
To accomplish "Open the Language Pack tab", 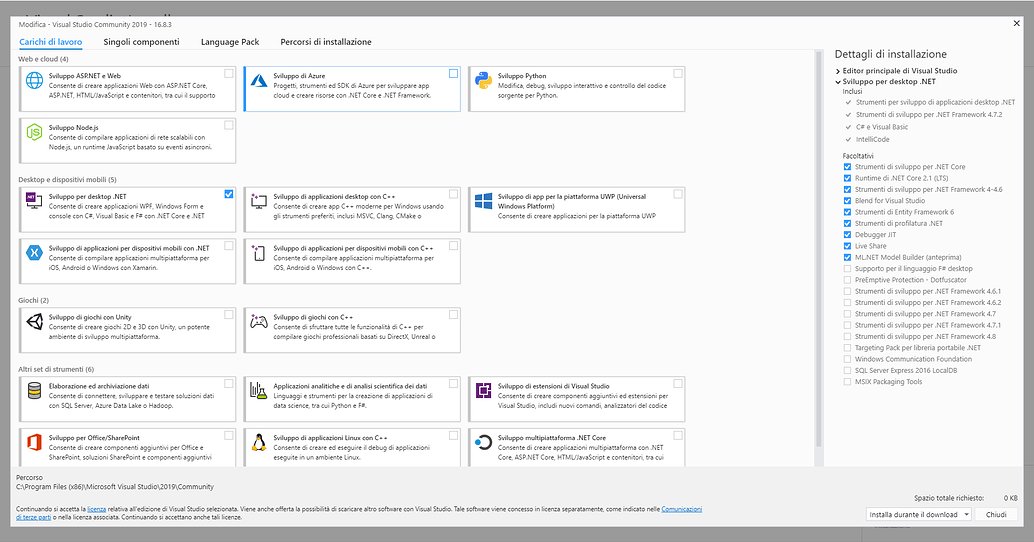I will point(229,42).
